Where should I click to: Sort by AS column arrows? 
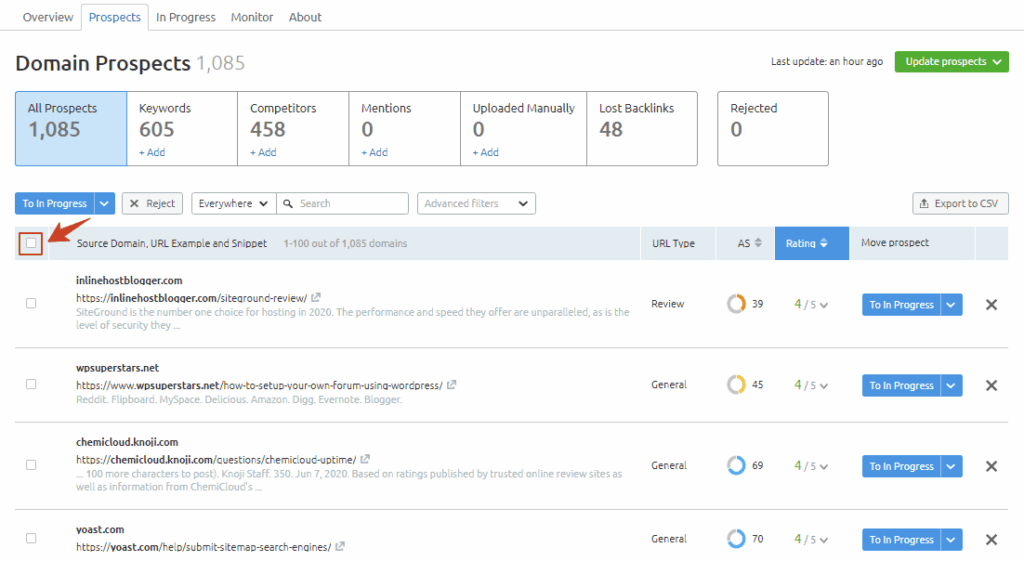[x=757, y=243]
